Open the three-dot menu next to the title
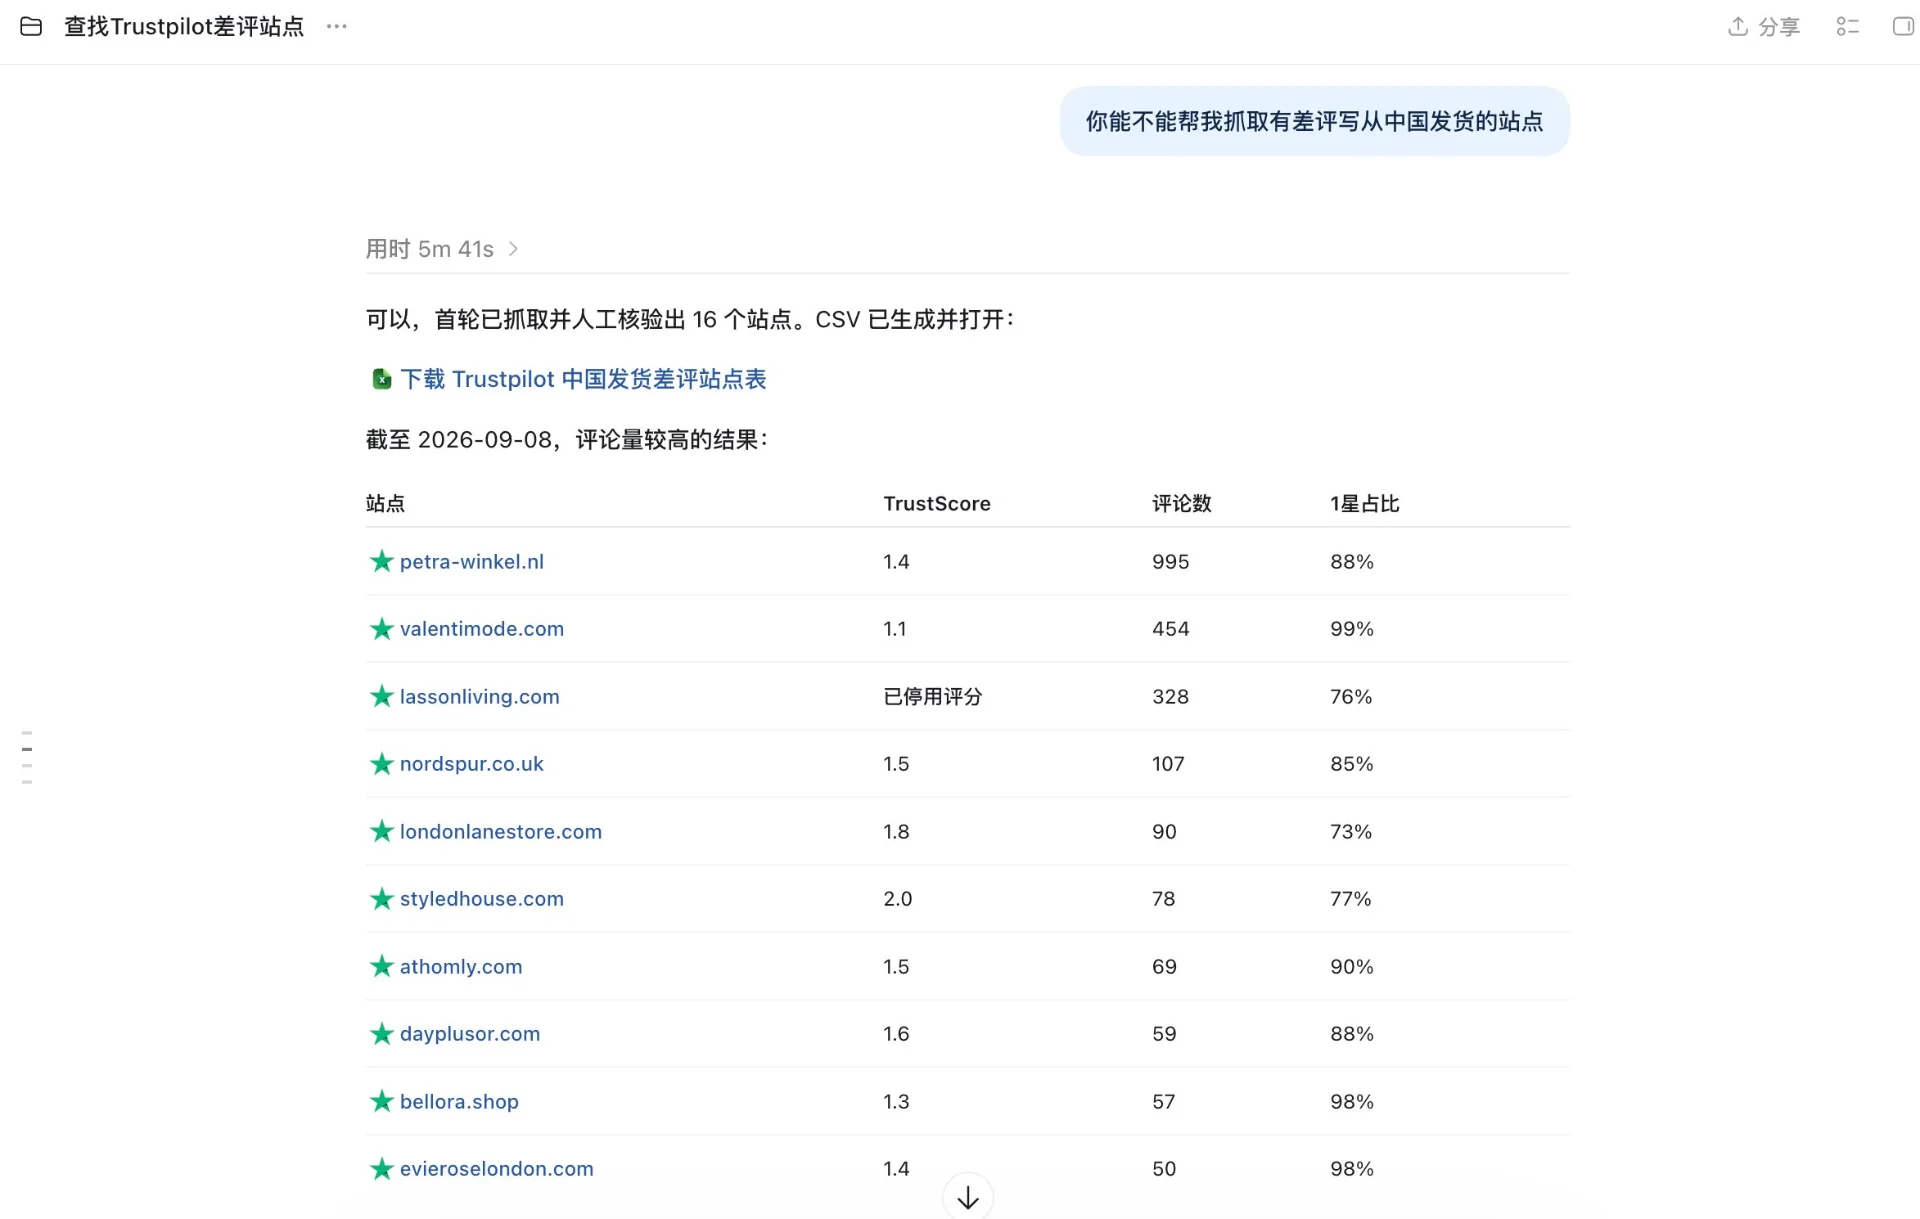This screenshot has width=1920, height=1219. tap(337, 27)
